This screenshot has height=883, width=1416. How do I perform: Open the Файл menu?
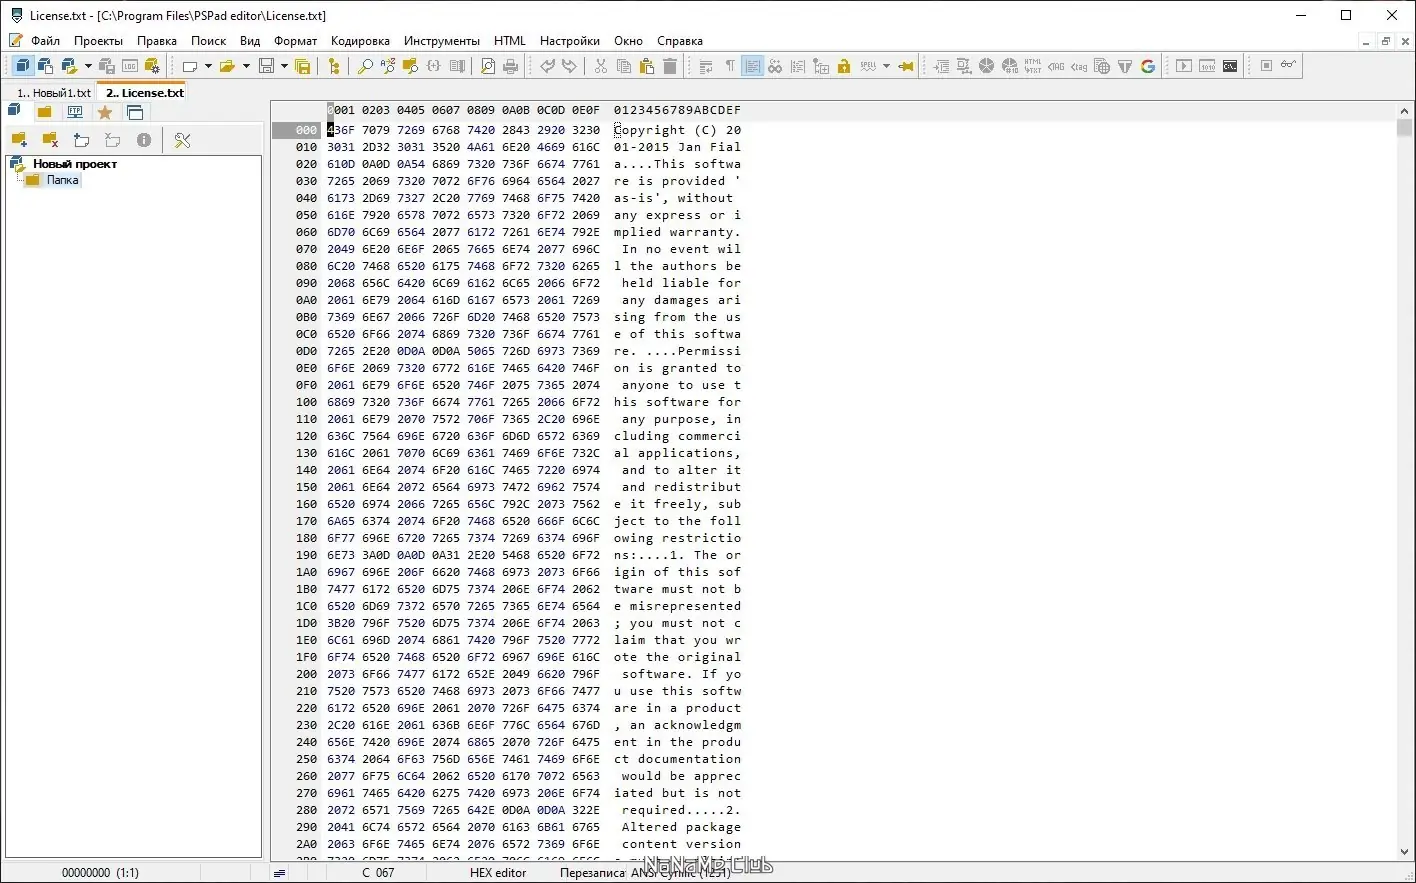(x=45, y=41)
